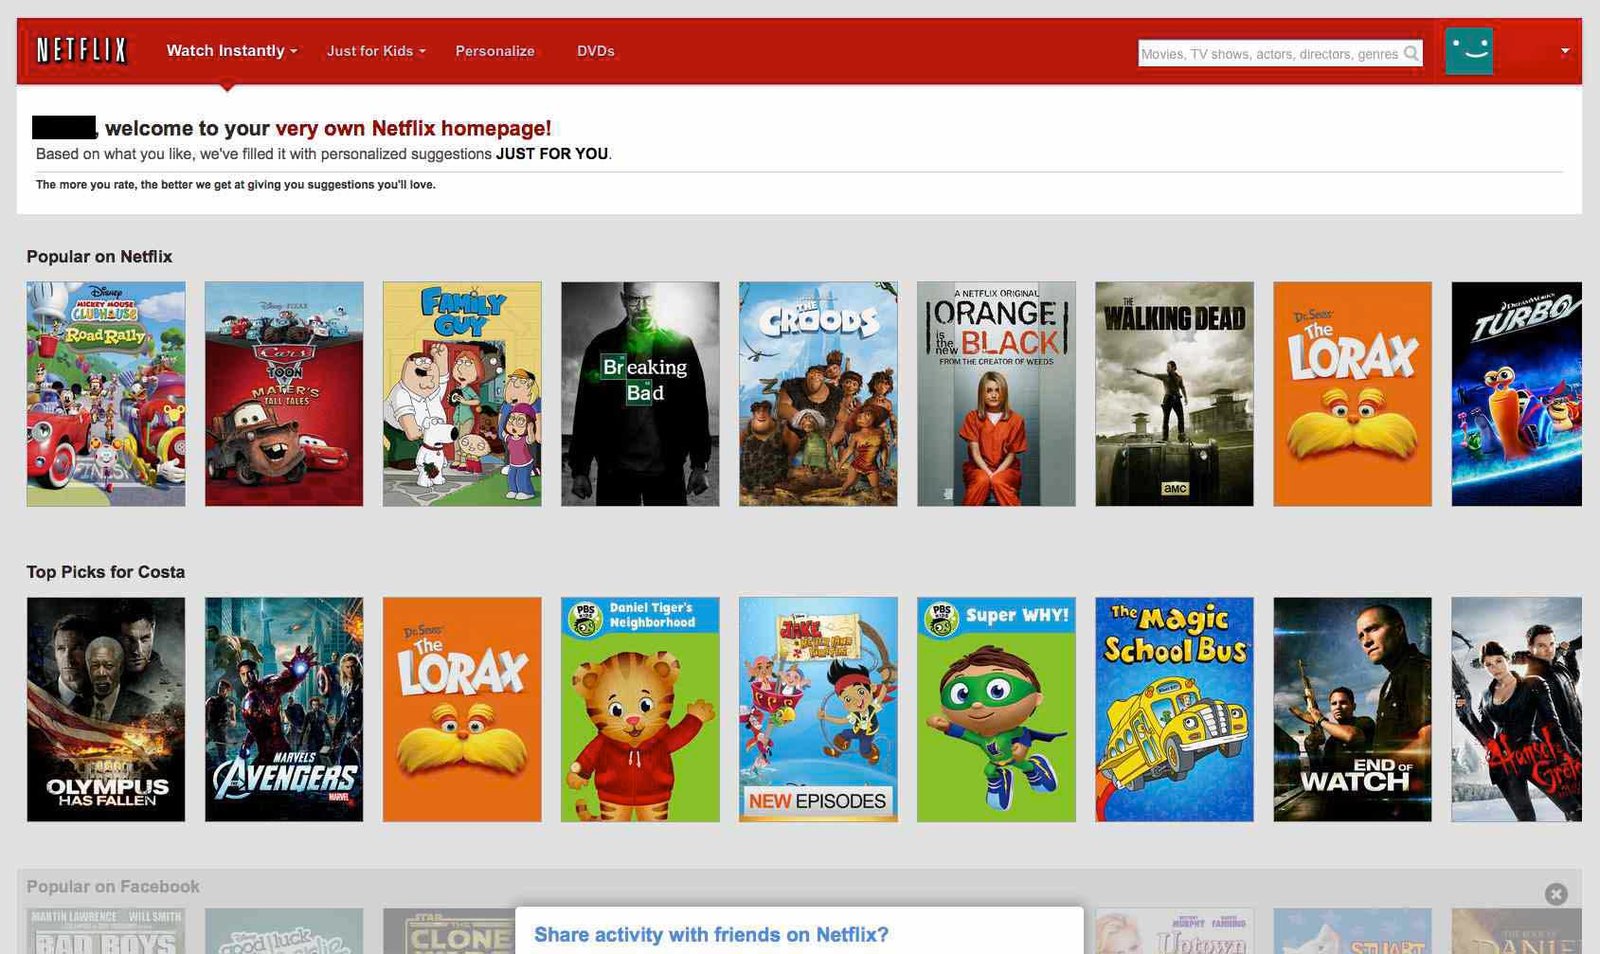The image size is (1600, 954).
Task: Select Marvel's Avengers poster
Action: (x=284, y=710)
